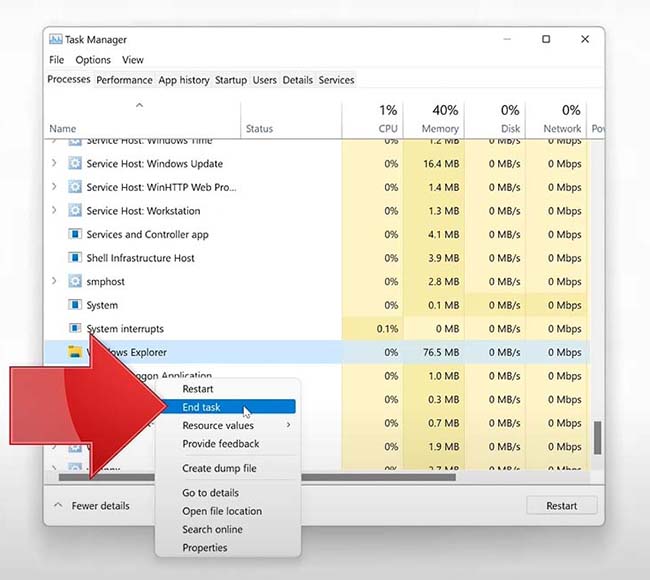
Task: Sort by the Status column header
Action: click(291, 119)
